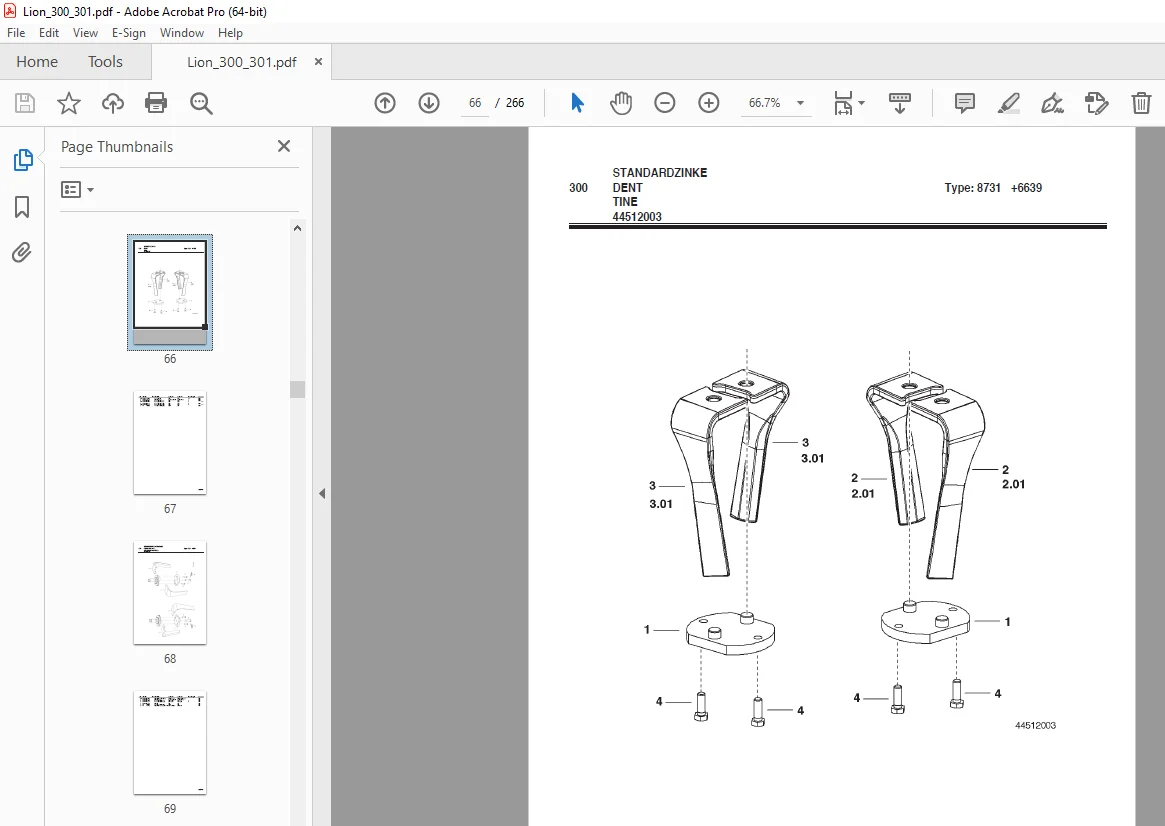Open fit page scrolling options icon
Screen dimensions: 1165x826
843,103
